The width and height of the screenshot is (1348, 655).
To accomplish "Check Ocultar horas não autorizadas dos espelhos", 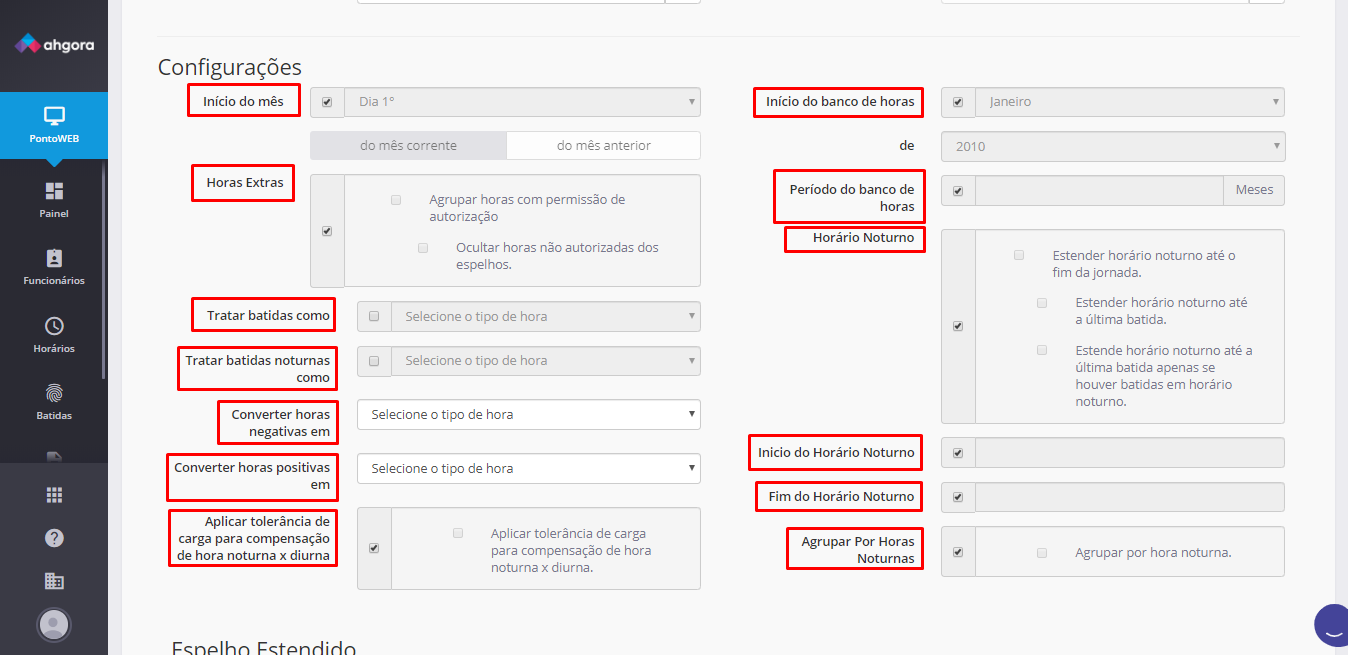I will click(x=423, y=248).
